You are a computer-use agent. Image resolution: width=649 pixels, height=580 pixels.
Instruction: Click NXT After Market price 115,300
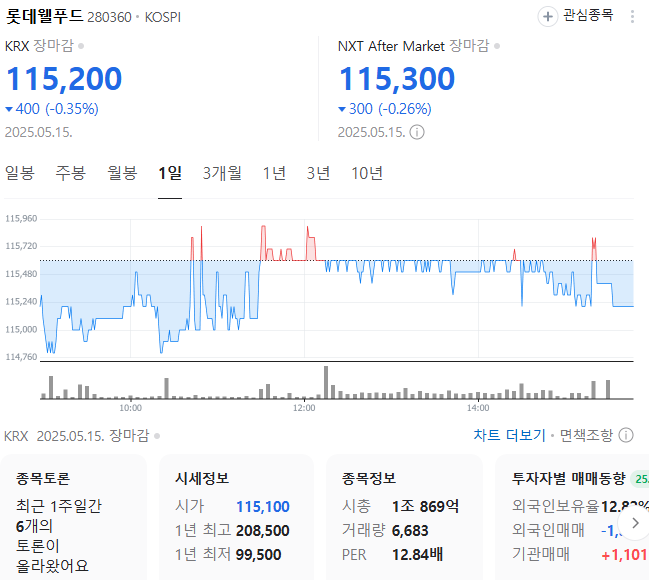pyautogui.click(x=397, y=78)
